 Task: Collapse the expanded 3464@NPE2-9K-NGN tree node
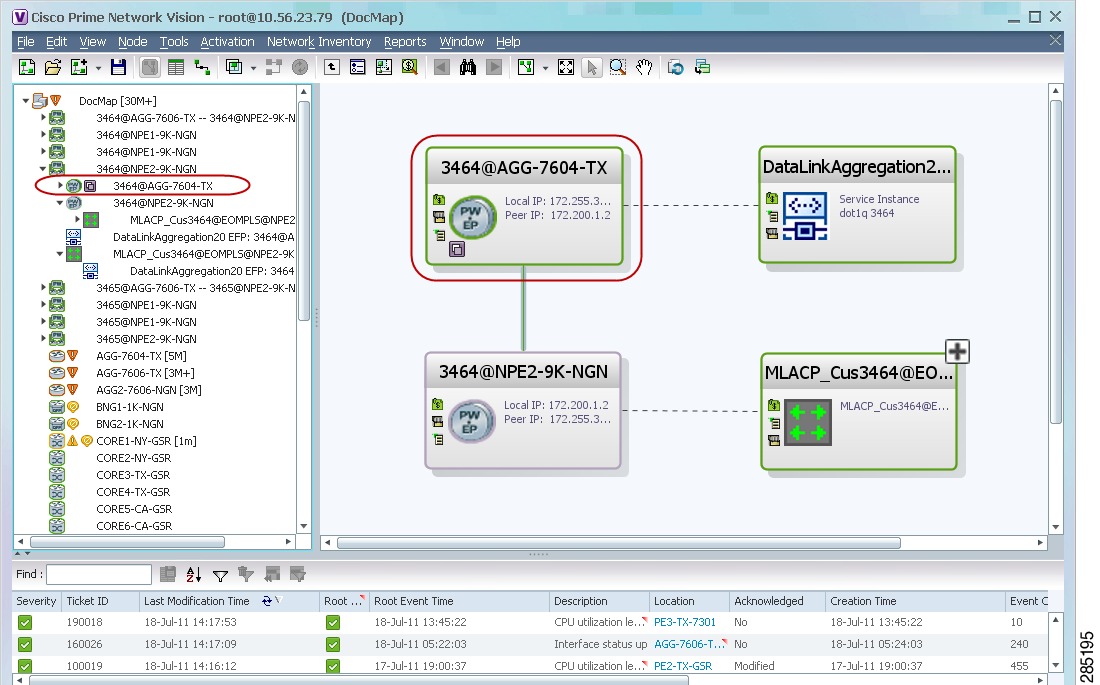pos(43,169)
